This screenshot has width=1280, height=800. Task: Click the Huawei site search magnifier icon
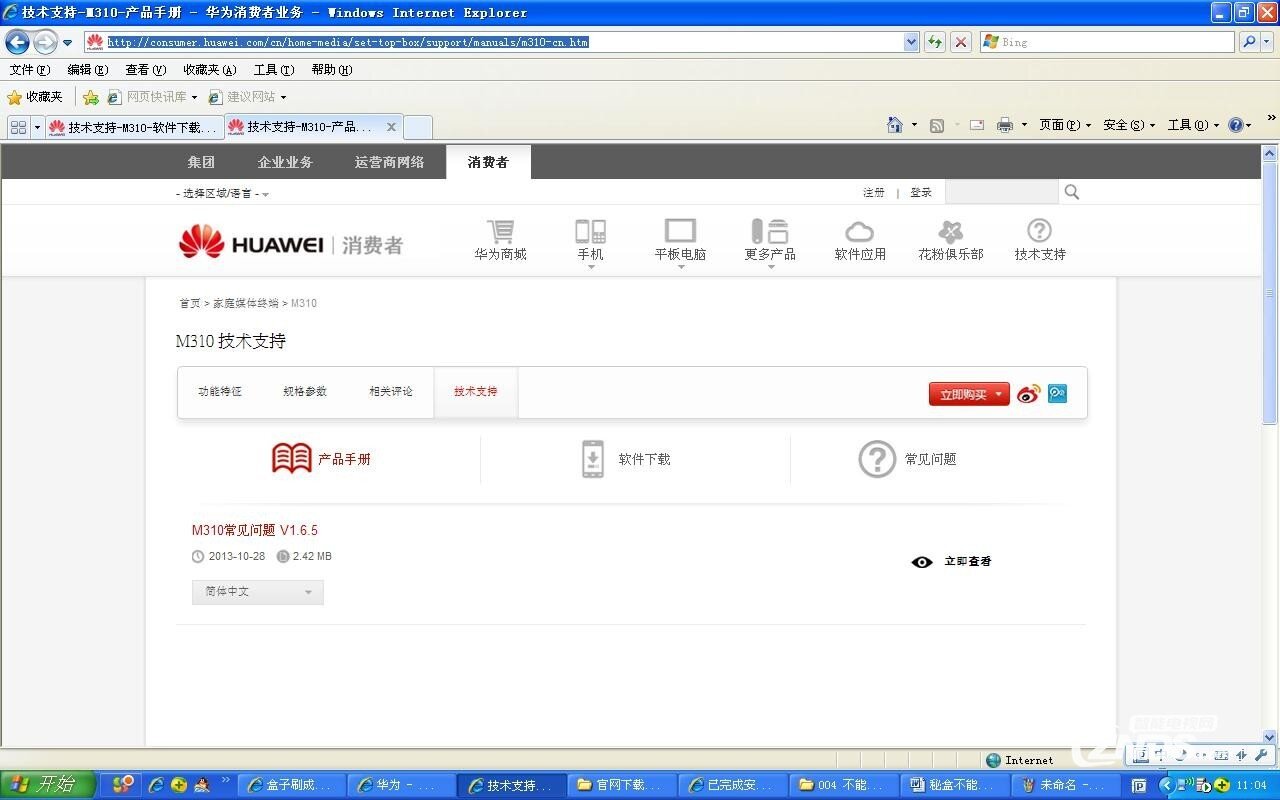[1072, 192]
